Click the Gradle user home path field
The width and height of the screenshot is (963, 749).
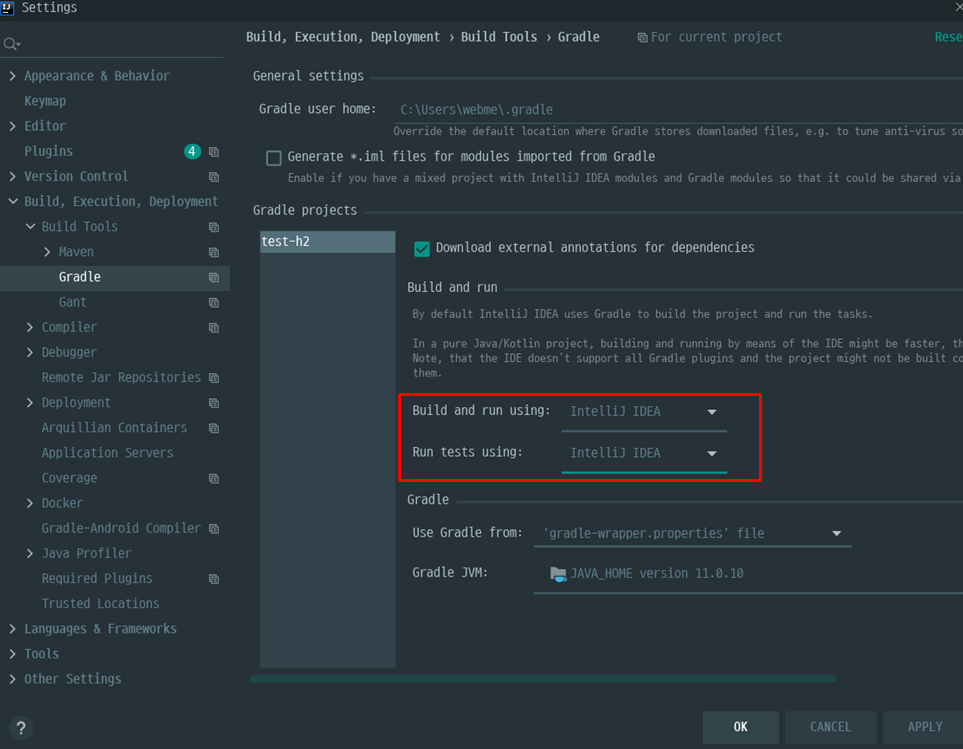(x=678, y=110)
